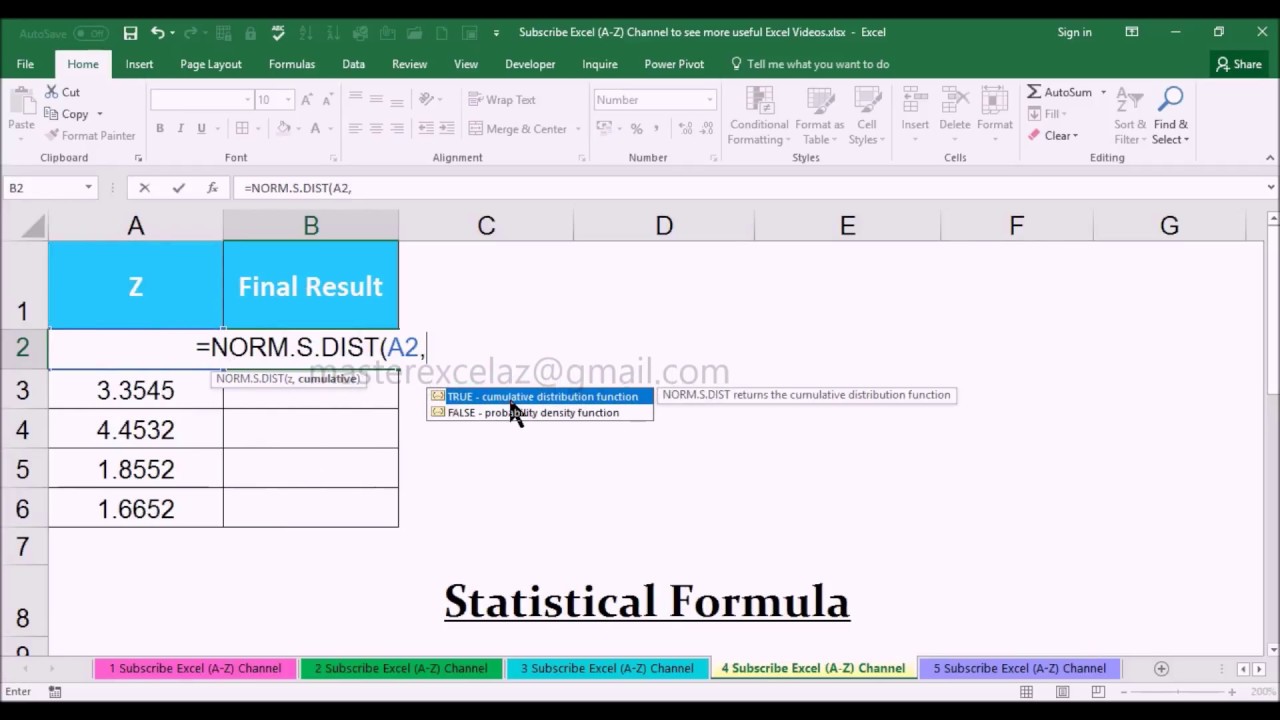Confirm formula with checkmark icon
1280x720 pixels.
click(178, 188)
